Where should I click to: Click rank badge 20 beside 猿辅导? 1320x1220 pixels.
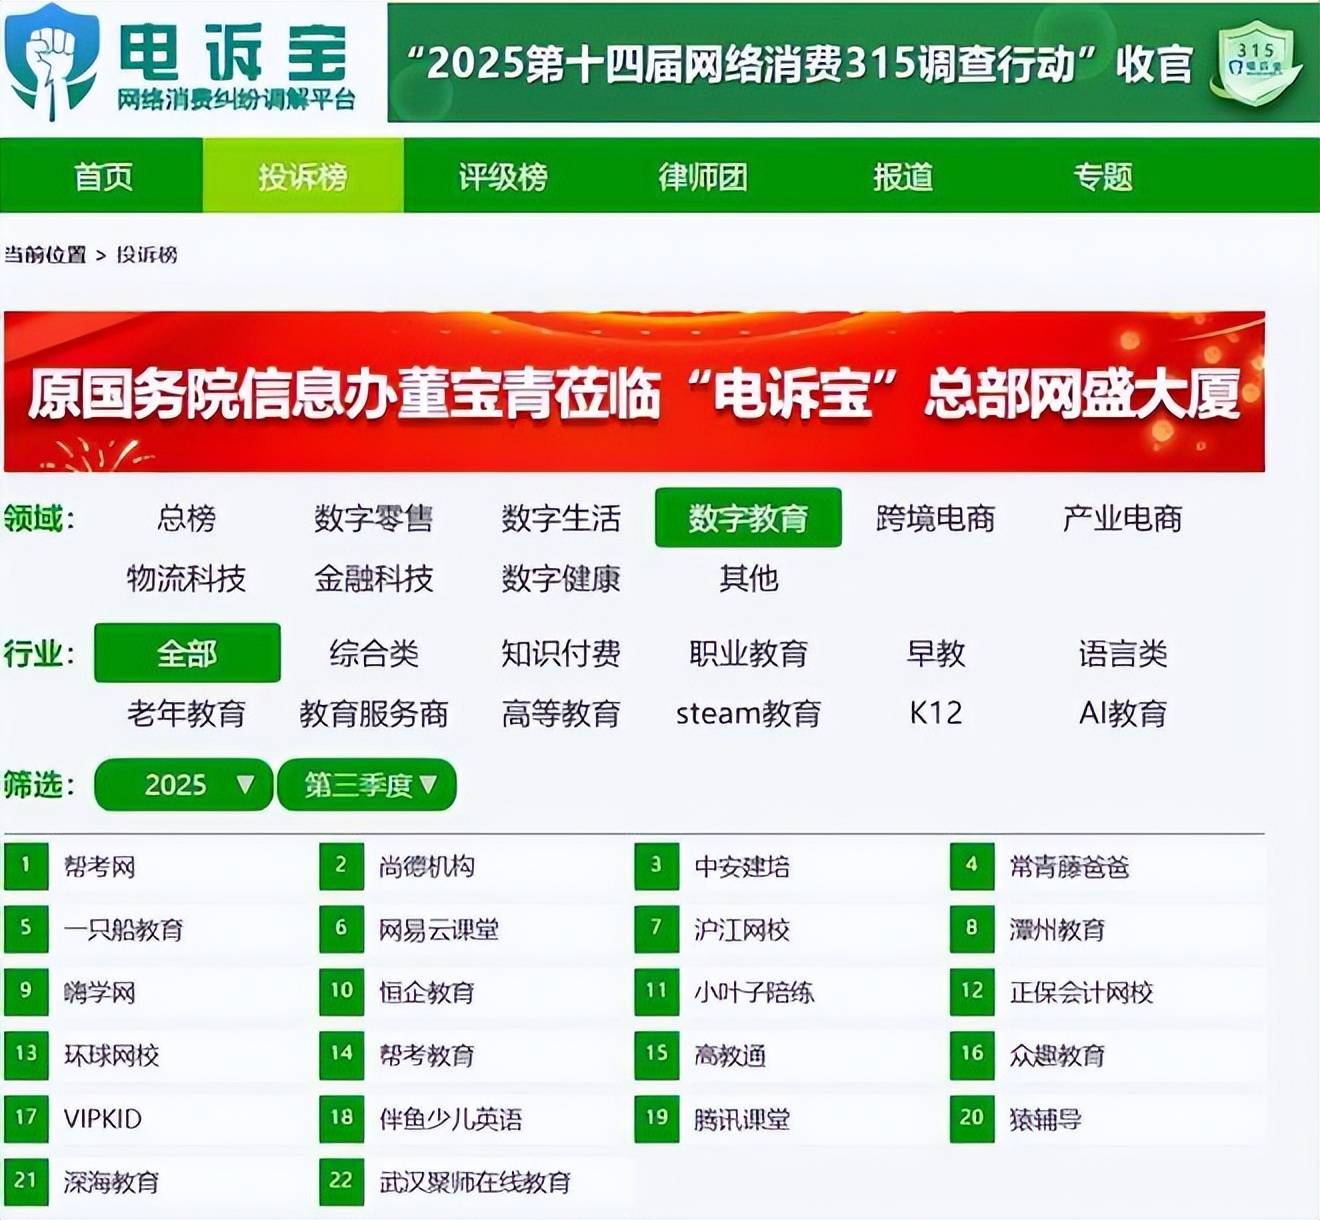(971, 1118)
